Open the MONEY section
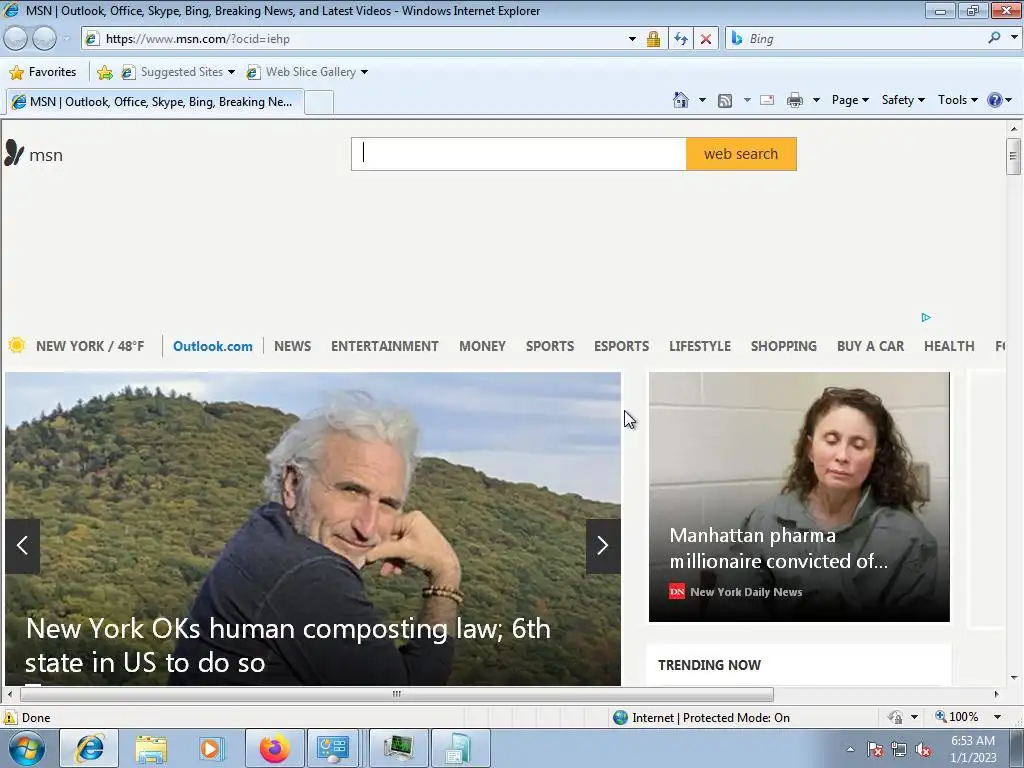 point(482,346)
